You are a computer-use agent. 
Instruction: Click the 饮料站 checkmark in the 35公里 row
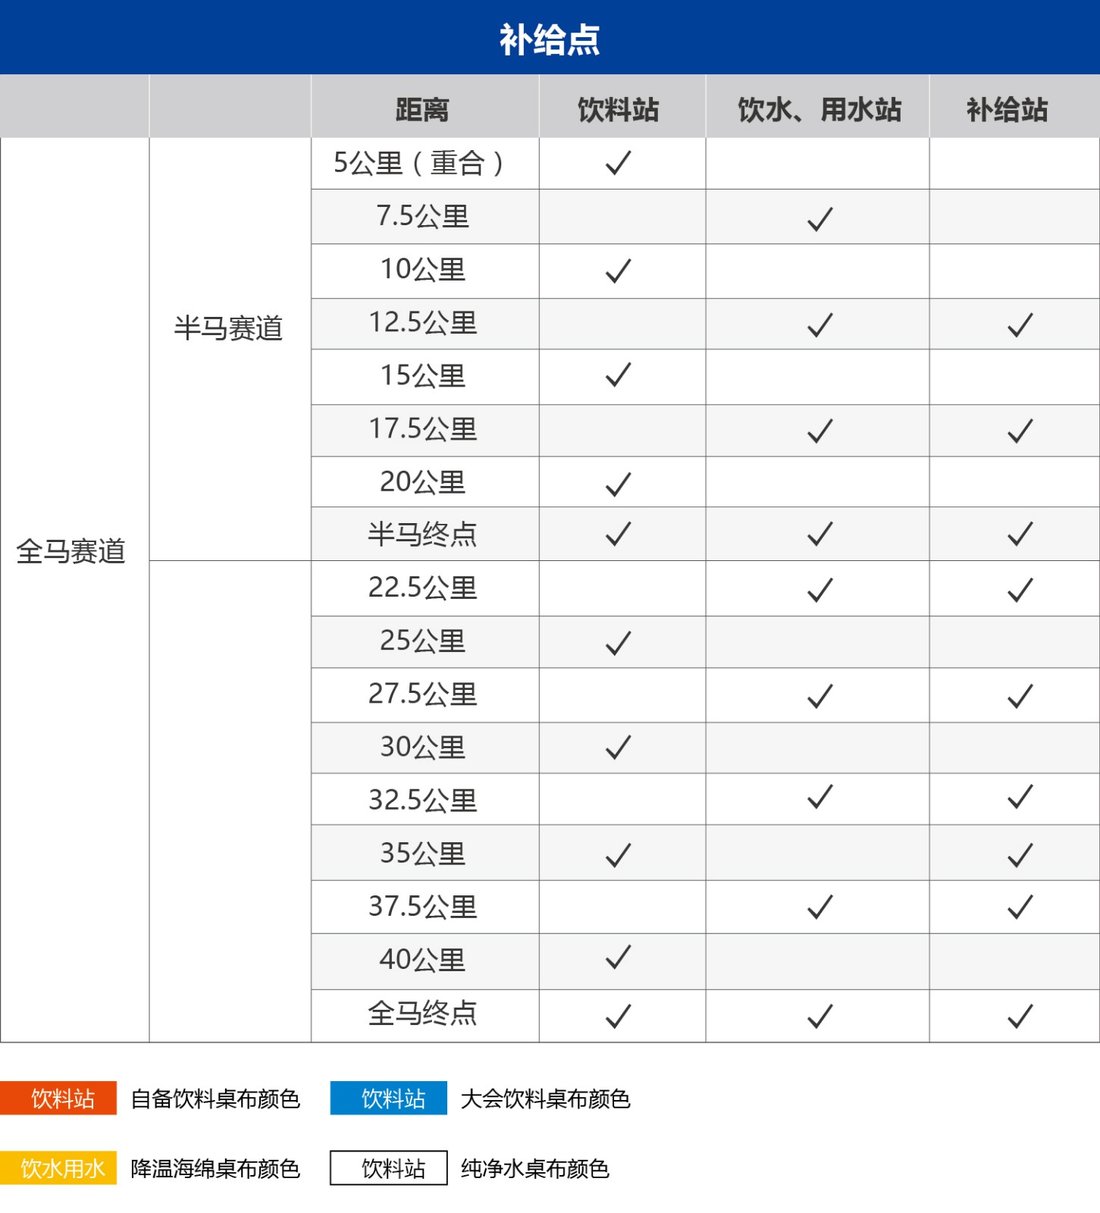click(619, 855)
